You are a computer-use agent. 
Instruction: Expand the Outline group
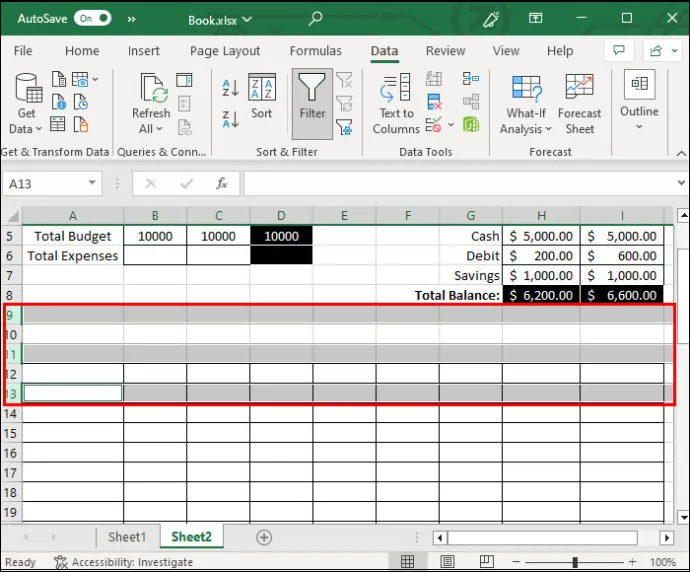coord(639,101)
